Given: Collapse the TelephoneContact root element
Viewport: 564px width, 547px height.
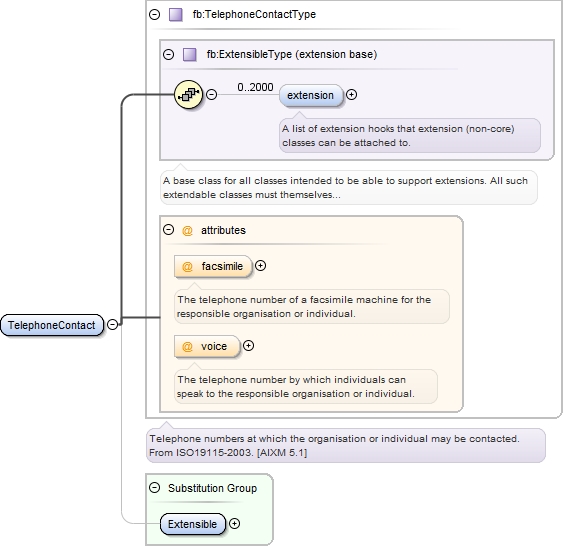Looking at the screenshot, I should [113, 324].
